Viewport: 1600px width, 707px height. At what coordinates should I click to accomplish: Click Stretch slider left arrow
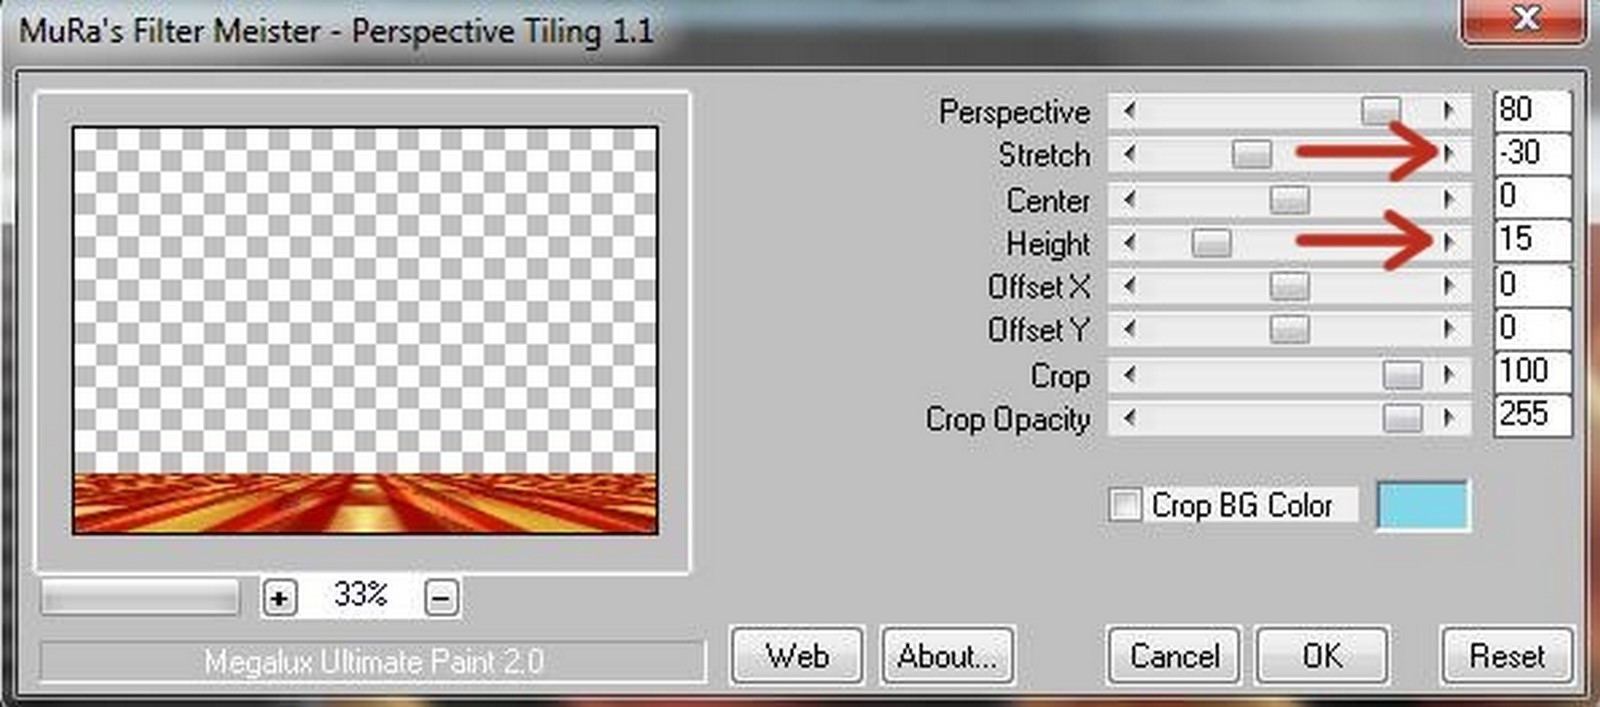pos(1129,154)
